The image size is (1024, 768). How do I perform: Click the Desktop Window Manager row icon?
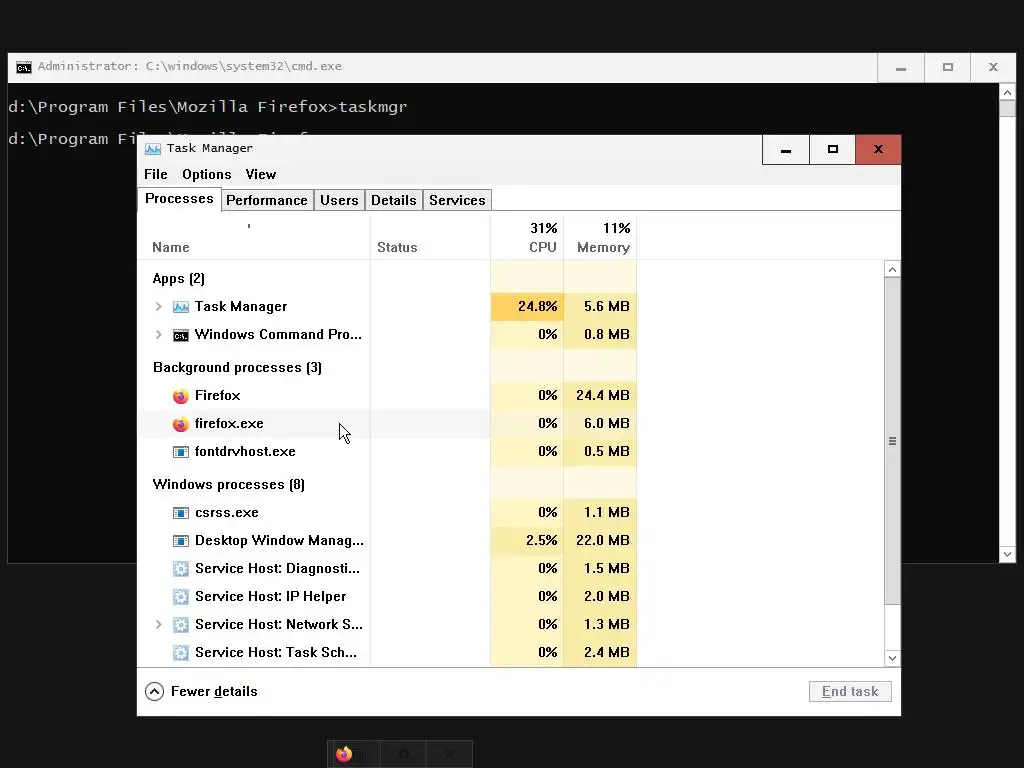(181, 541)
